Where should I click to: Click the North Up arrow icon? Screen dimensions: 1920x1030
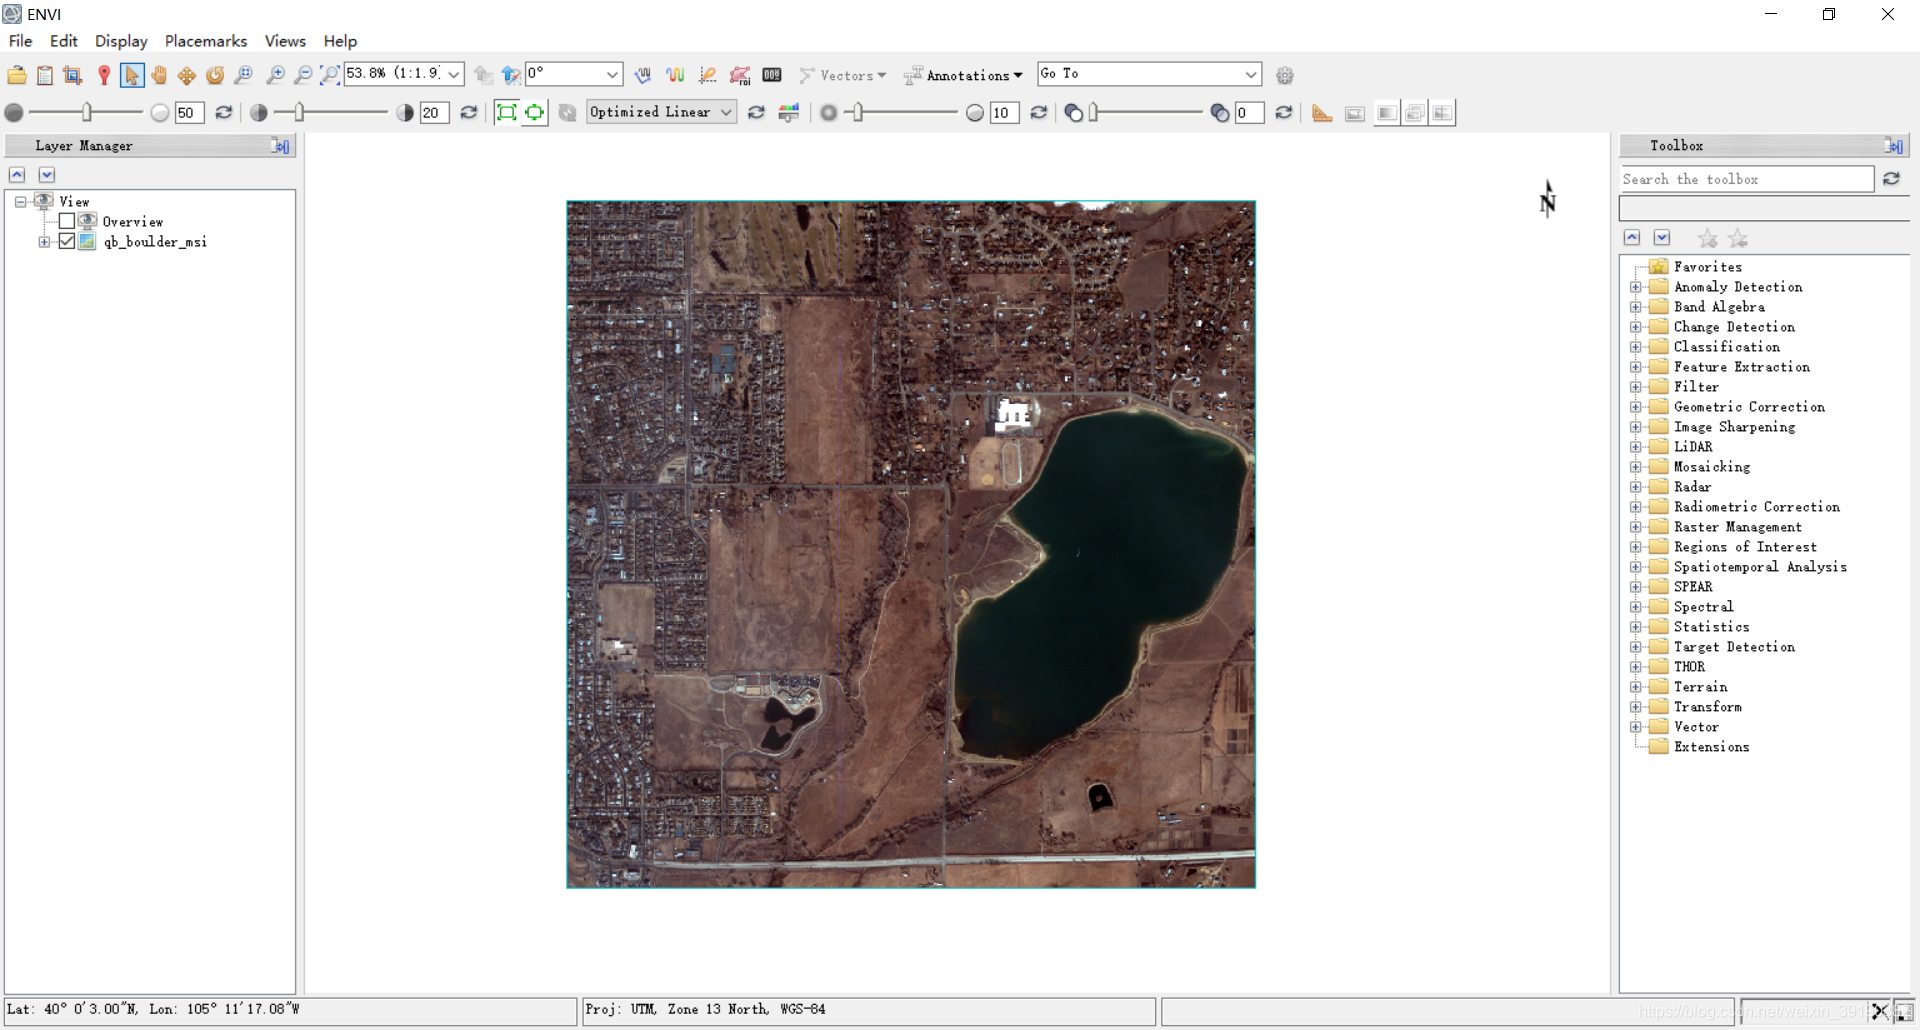click(511, 75)
